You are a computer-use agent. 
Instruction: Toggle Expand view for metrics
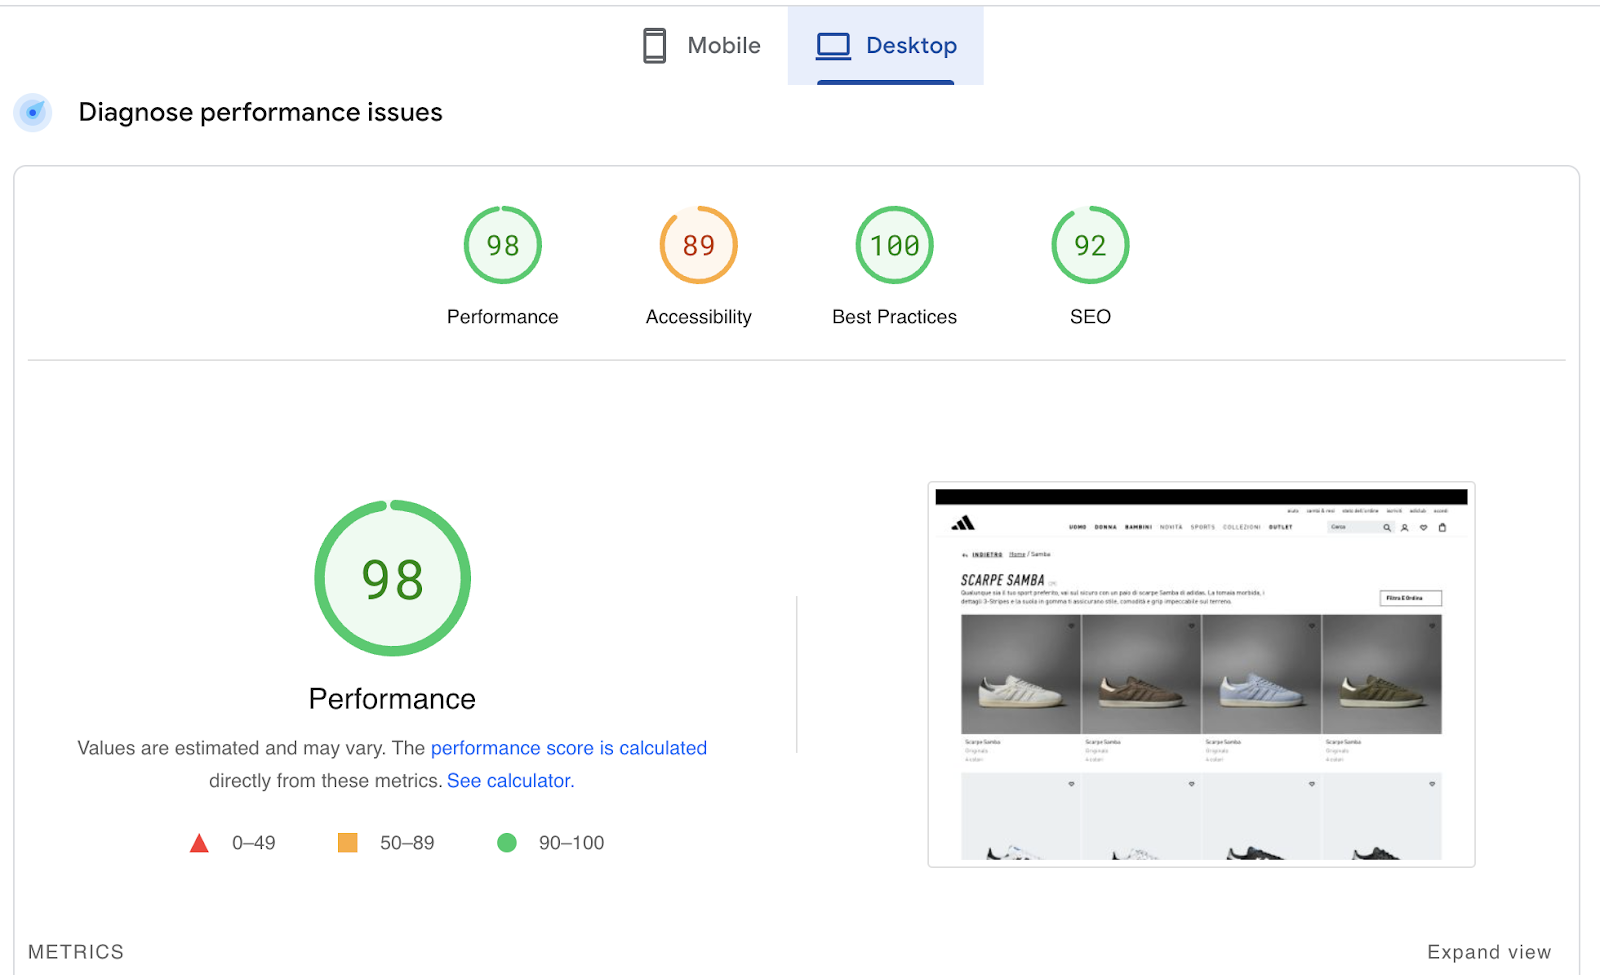(1489, 952)
